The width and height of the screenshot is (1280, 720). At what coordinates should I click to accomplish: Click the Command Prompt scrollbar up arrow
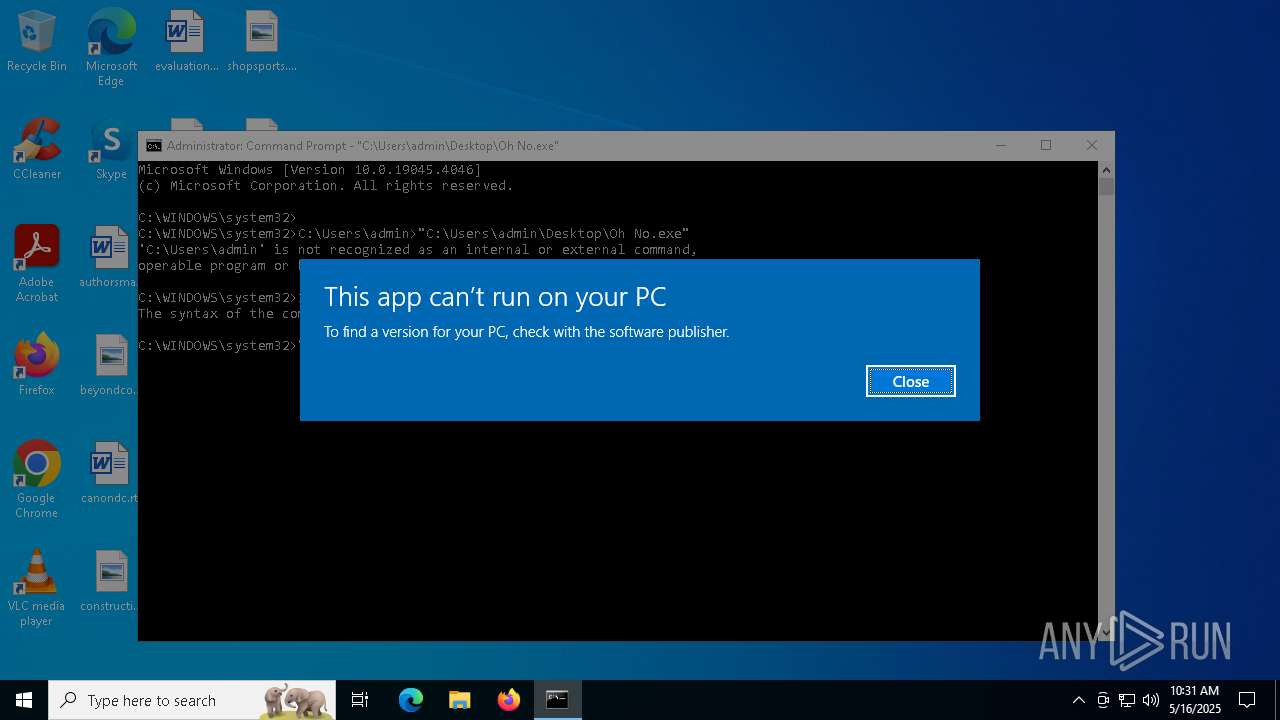pos(1106,170)
